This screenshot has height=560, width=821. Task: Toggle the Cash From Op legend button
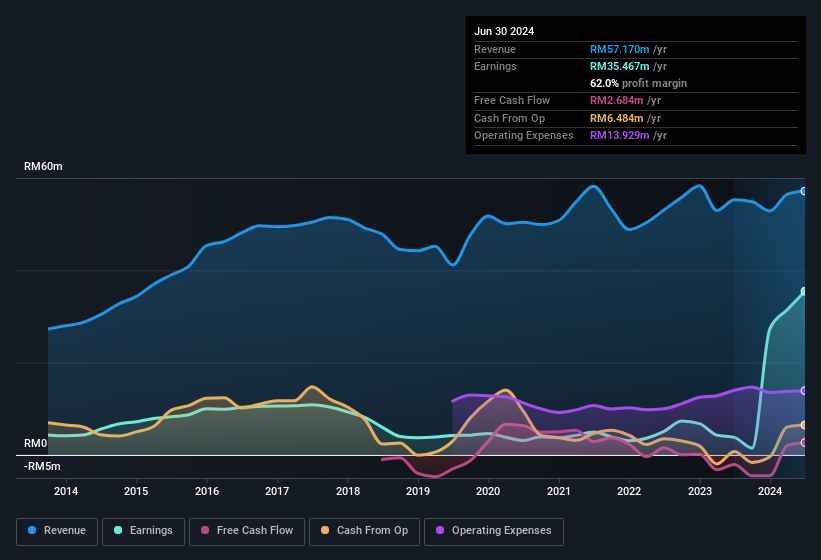pyautogui.click(x=364, y=531)
